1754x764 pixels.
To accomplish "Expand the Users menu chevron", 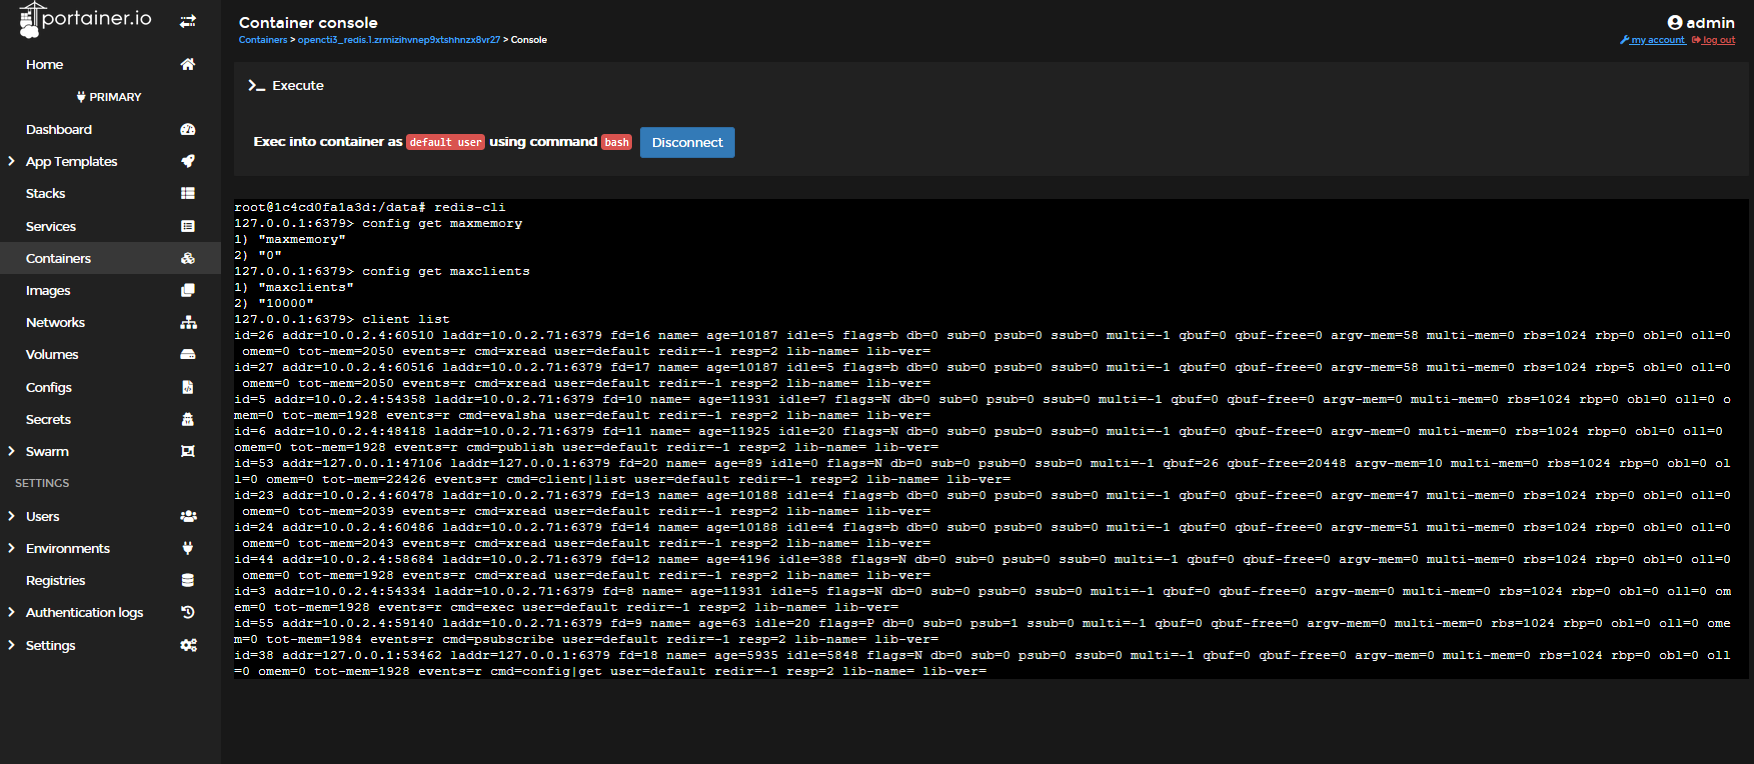I will [x=11, y=516].
